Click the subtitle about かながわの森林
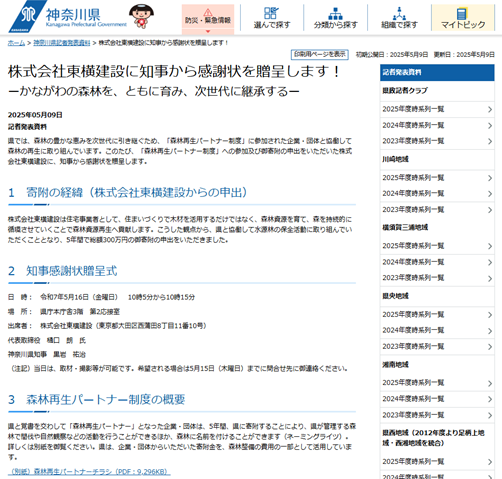This screenshot has width=502, height=479. click(x=154, y=91)
